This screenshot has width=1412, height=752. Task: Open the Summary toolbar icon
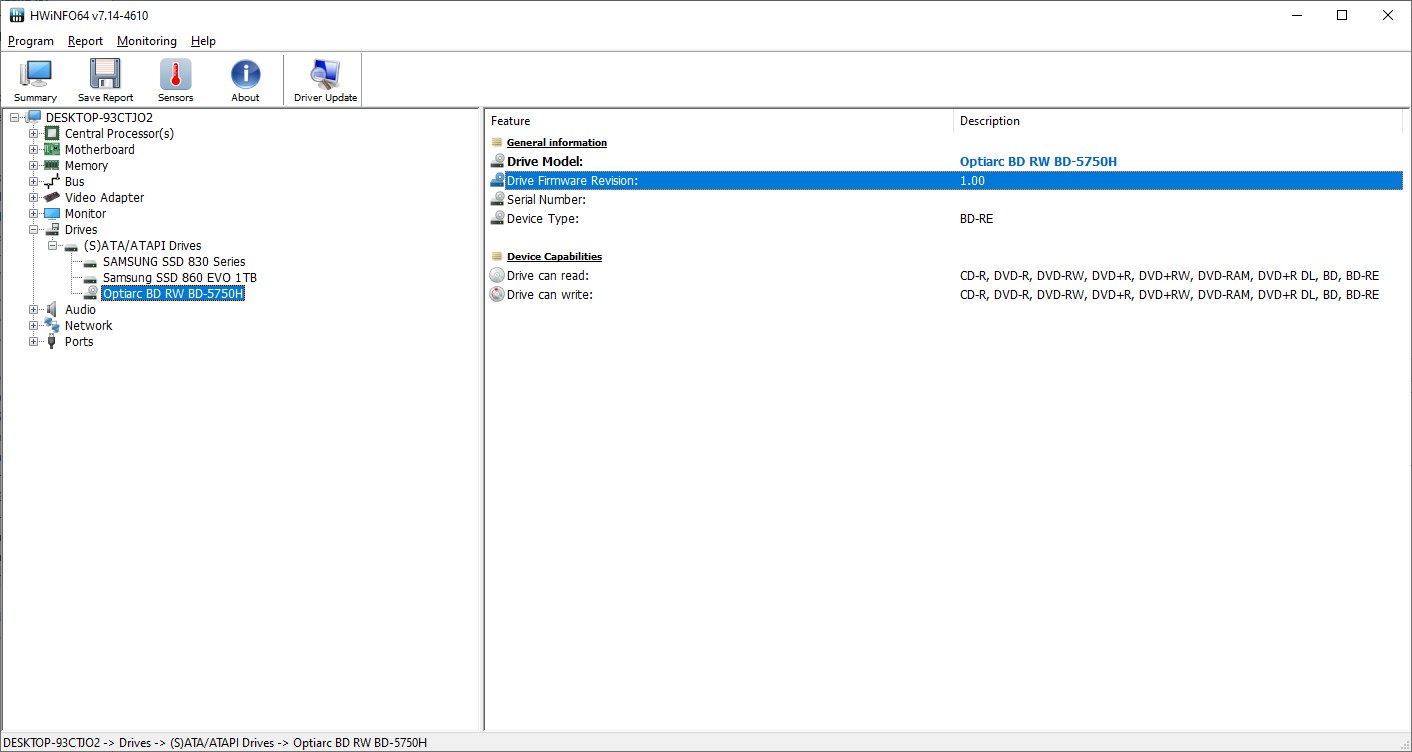(36, 75)
